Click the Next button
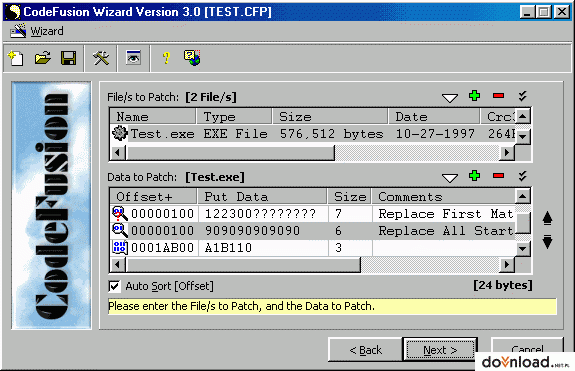Viewport: 575px width, 371px height. [440, 350]
